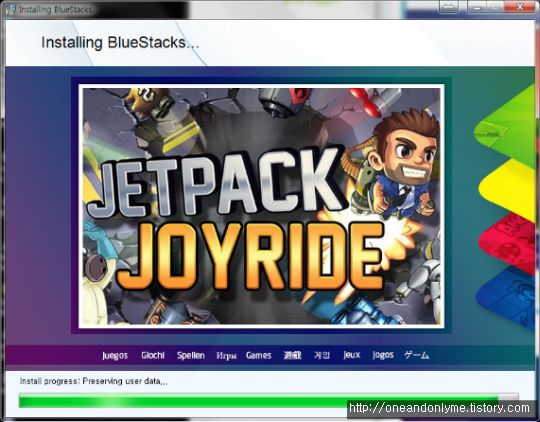Image resolution: width=540 pixels, height=422 pixels.
Task: Close the Installing BlueStacks window
Action: pyautogui.click(x=520, y=7)
